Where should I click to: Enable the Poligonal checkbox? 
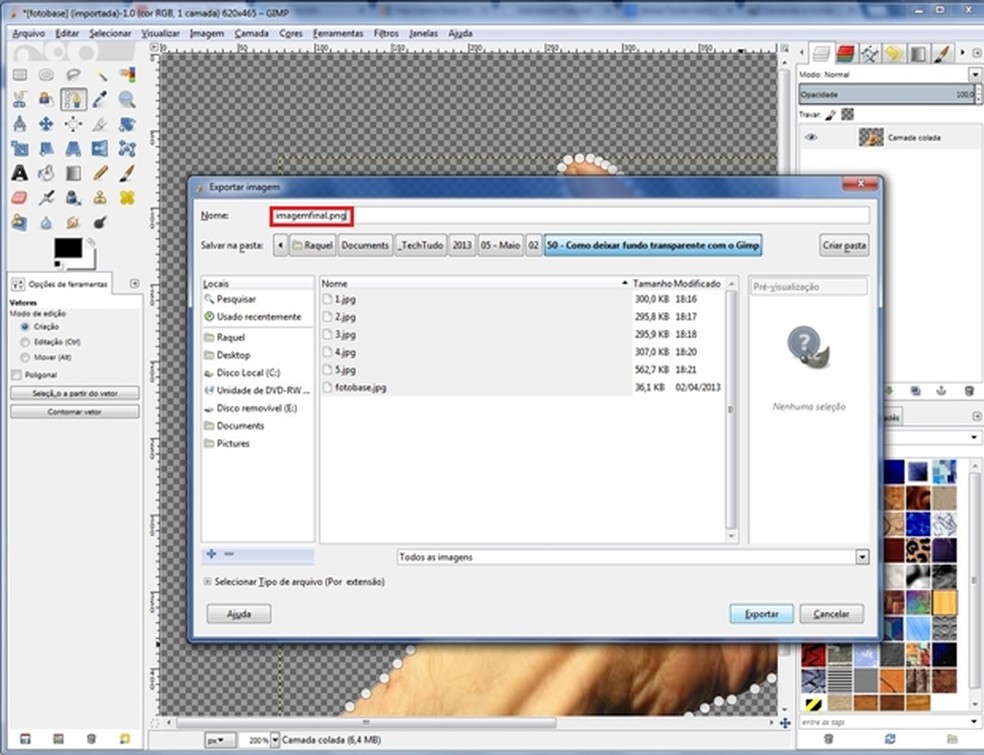tap(17, 375)
